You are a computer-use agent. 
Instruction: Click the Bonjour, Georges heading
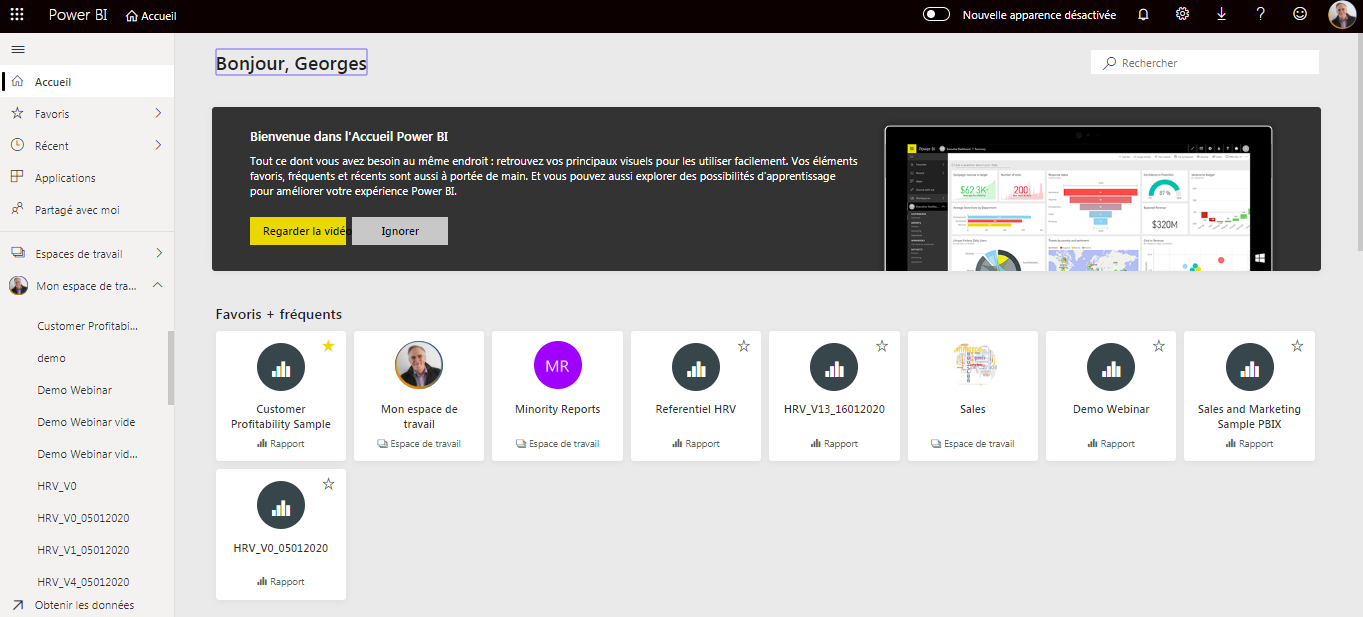point(292,63)
